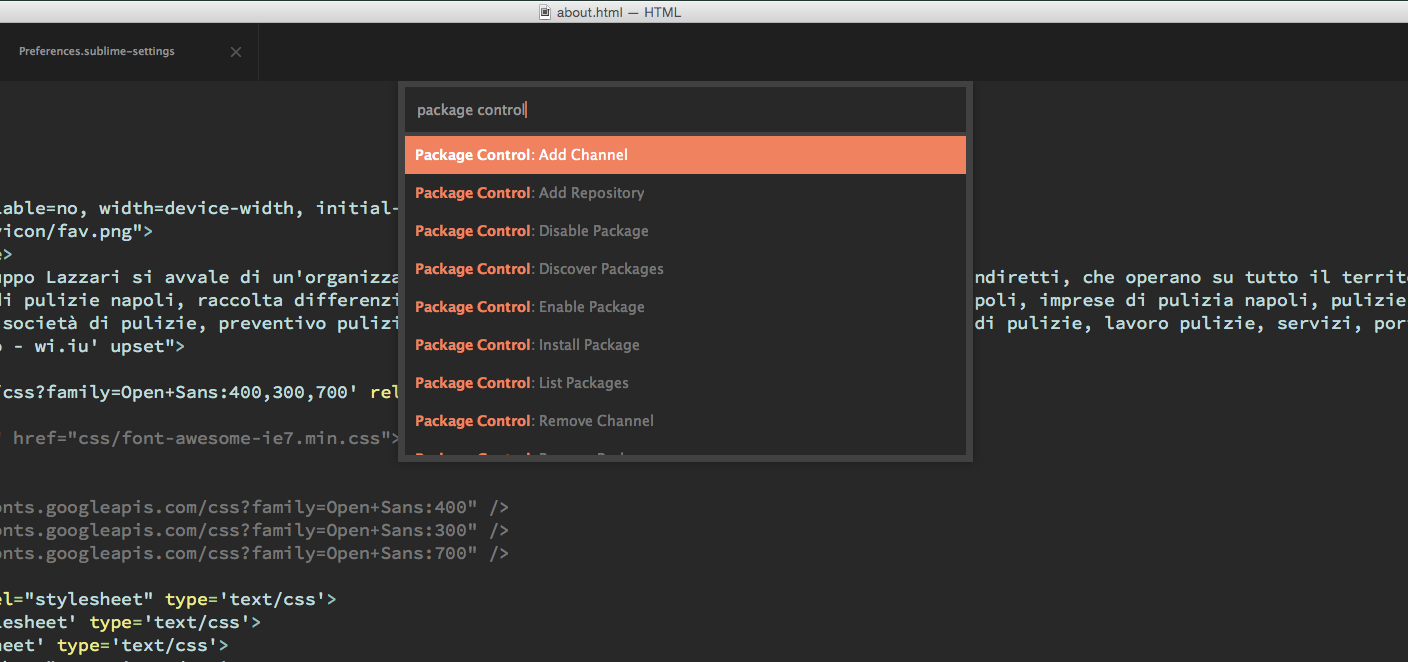
Task: Click the wi.iu' upset code line
Action: coord(93,346)
